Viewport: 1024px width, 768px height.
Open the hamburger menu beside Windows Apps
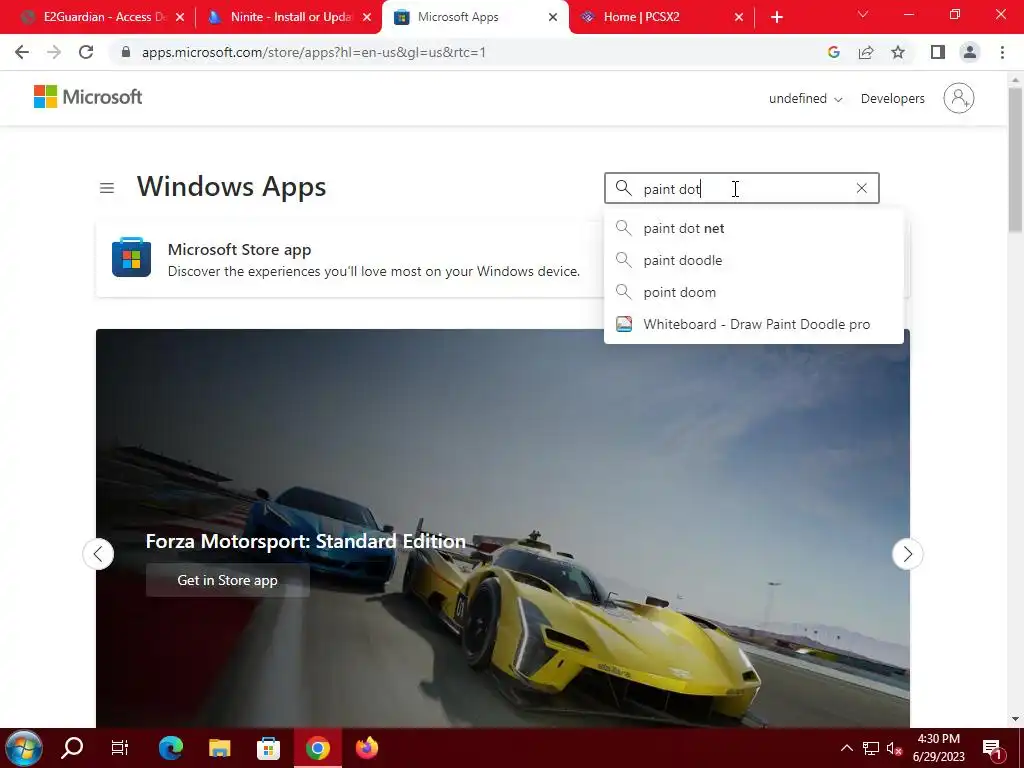pyautogui.click(x=107, y=188)
